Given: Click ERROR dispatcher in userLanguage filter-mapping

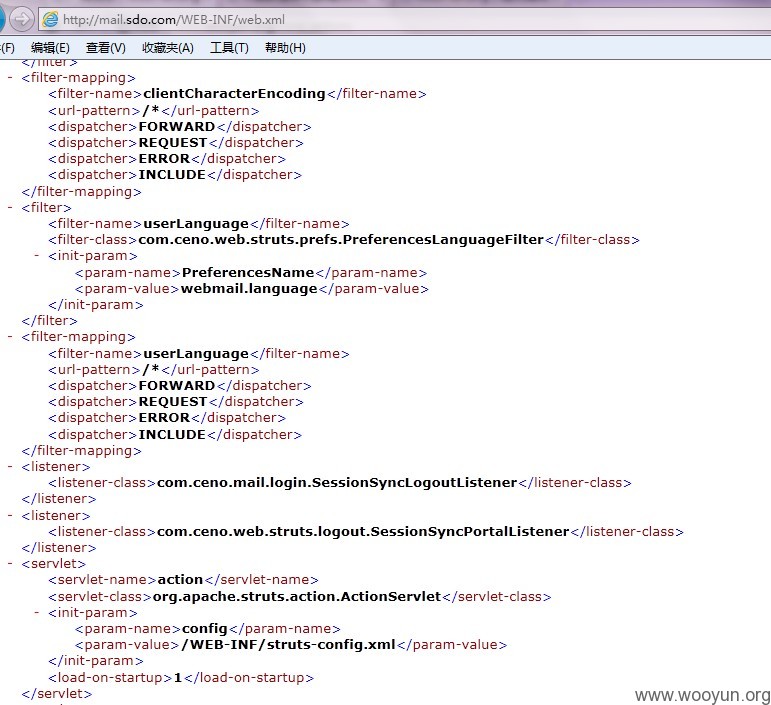Looking at the screenshot, I should (164, 417).
